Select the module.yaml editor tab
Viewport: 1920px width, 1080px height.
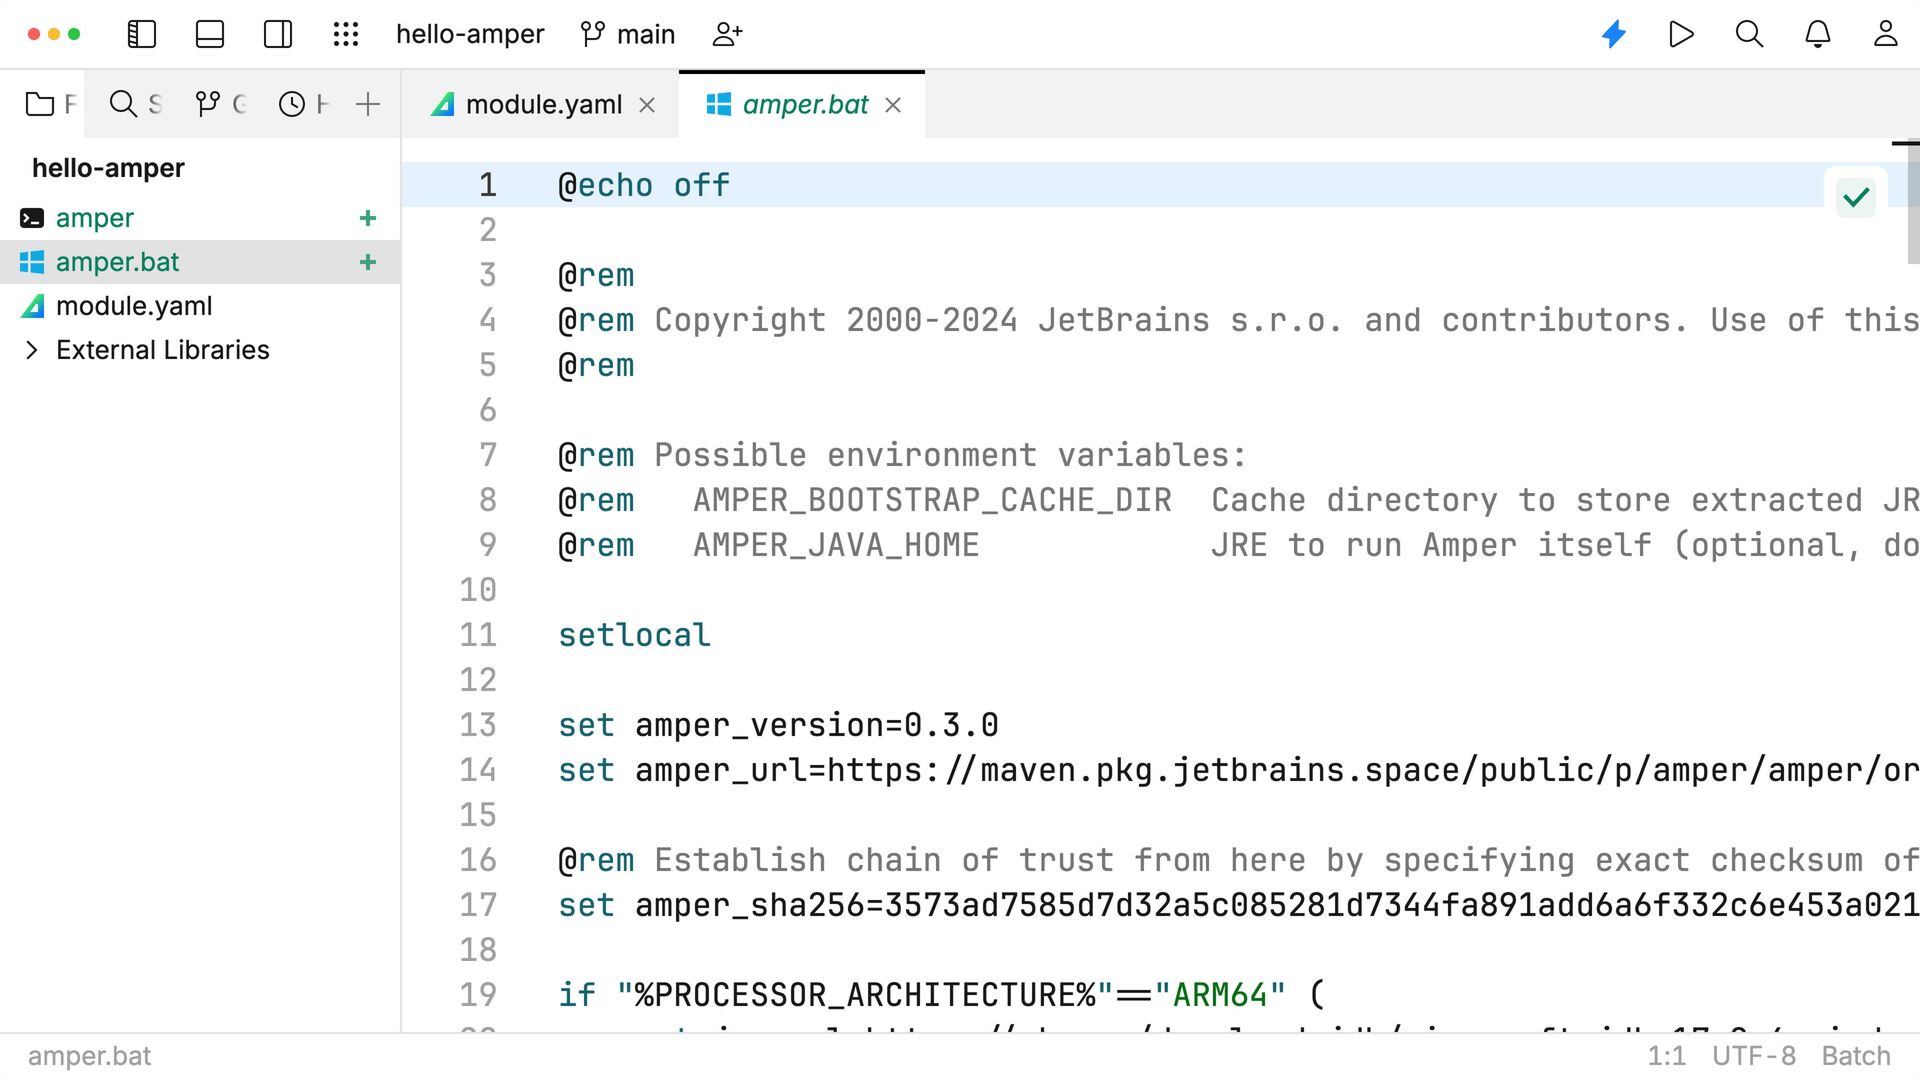543,104
